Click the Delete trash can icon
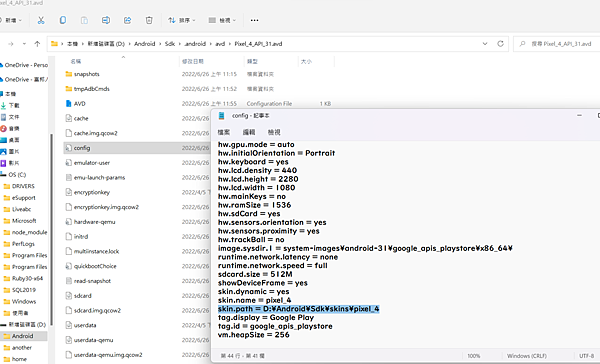The width and height of the screenshot is (600, 364). coord(149,20)
